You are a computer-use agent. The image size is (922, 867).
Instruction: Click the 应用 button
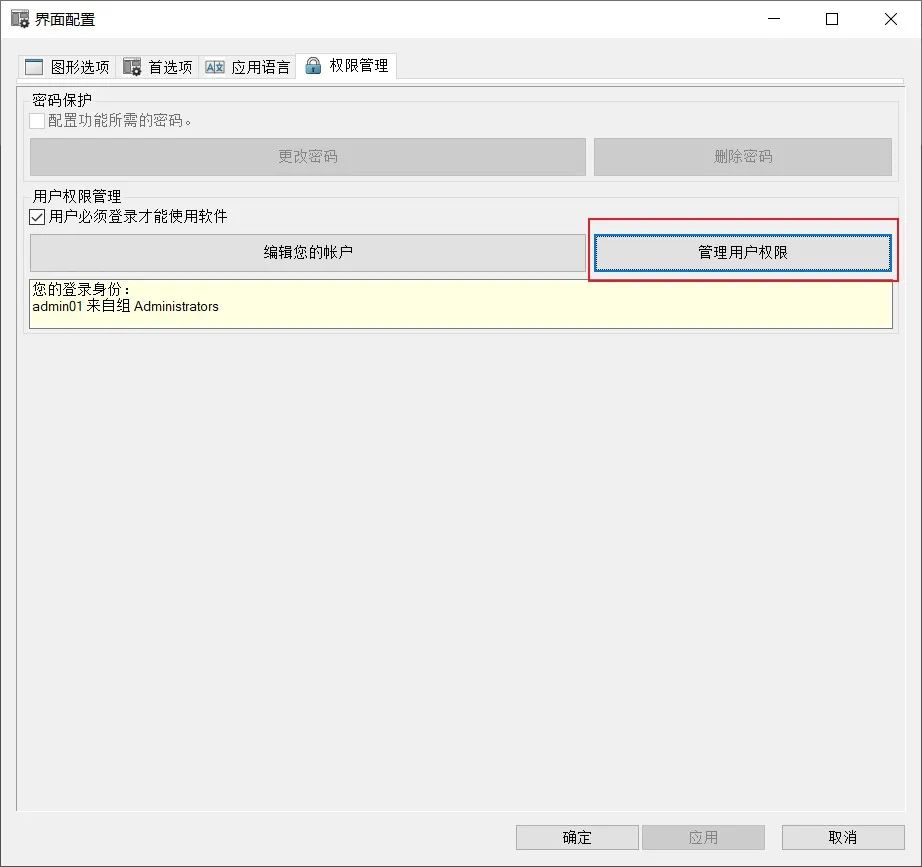701,837
